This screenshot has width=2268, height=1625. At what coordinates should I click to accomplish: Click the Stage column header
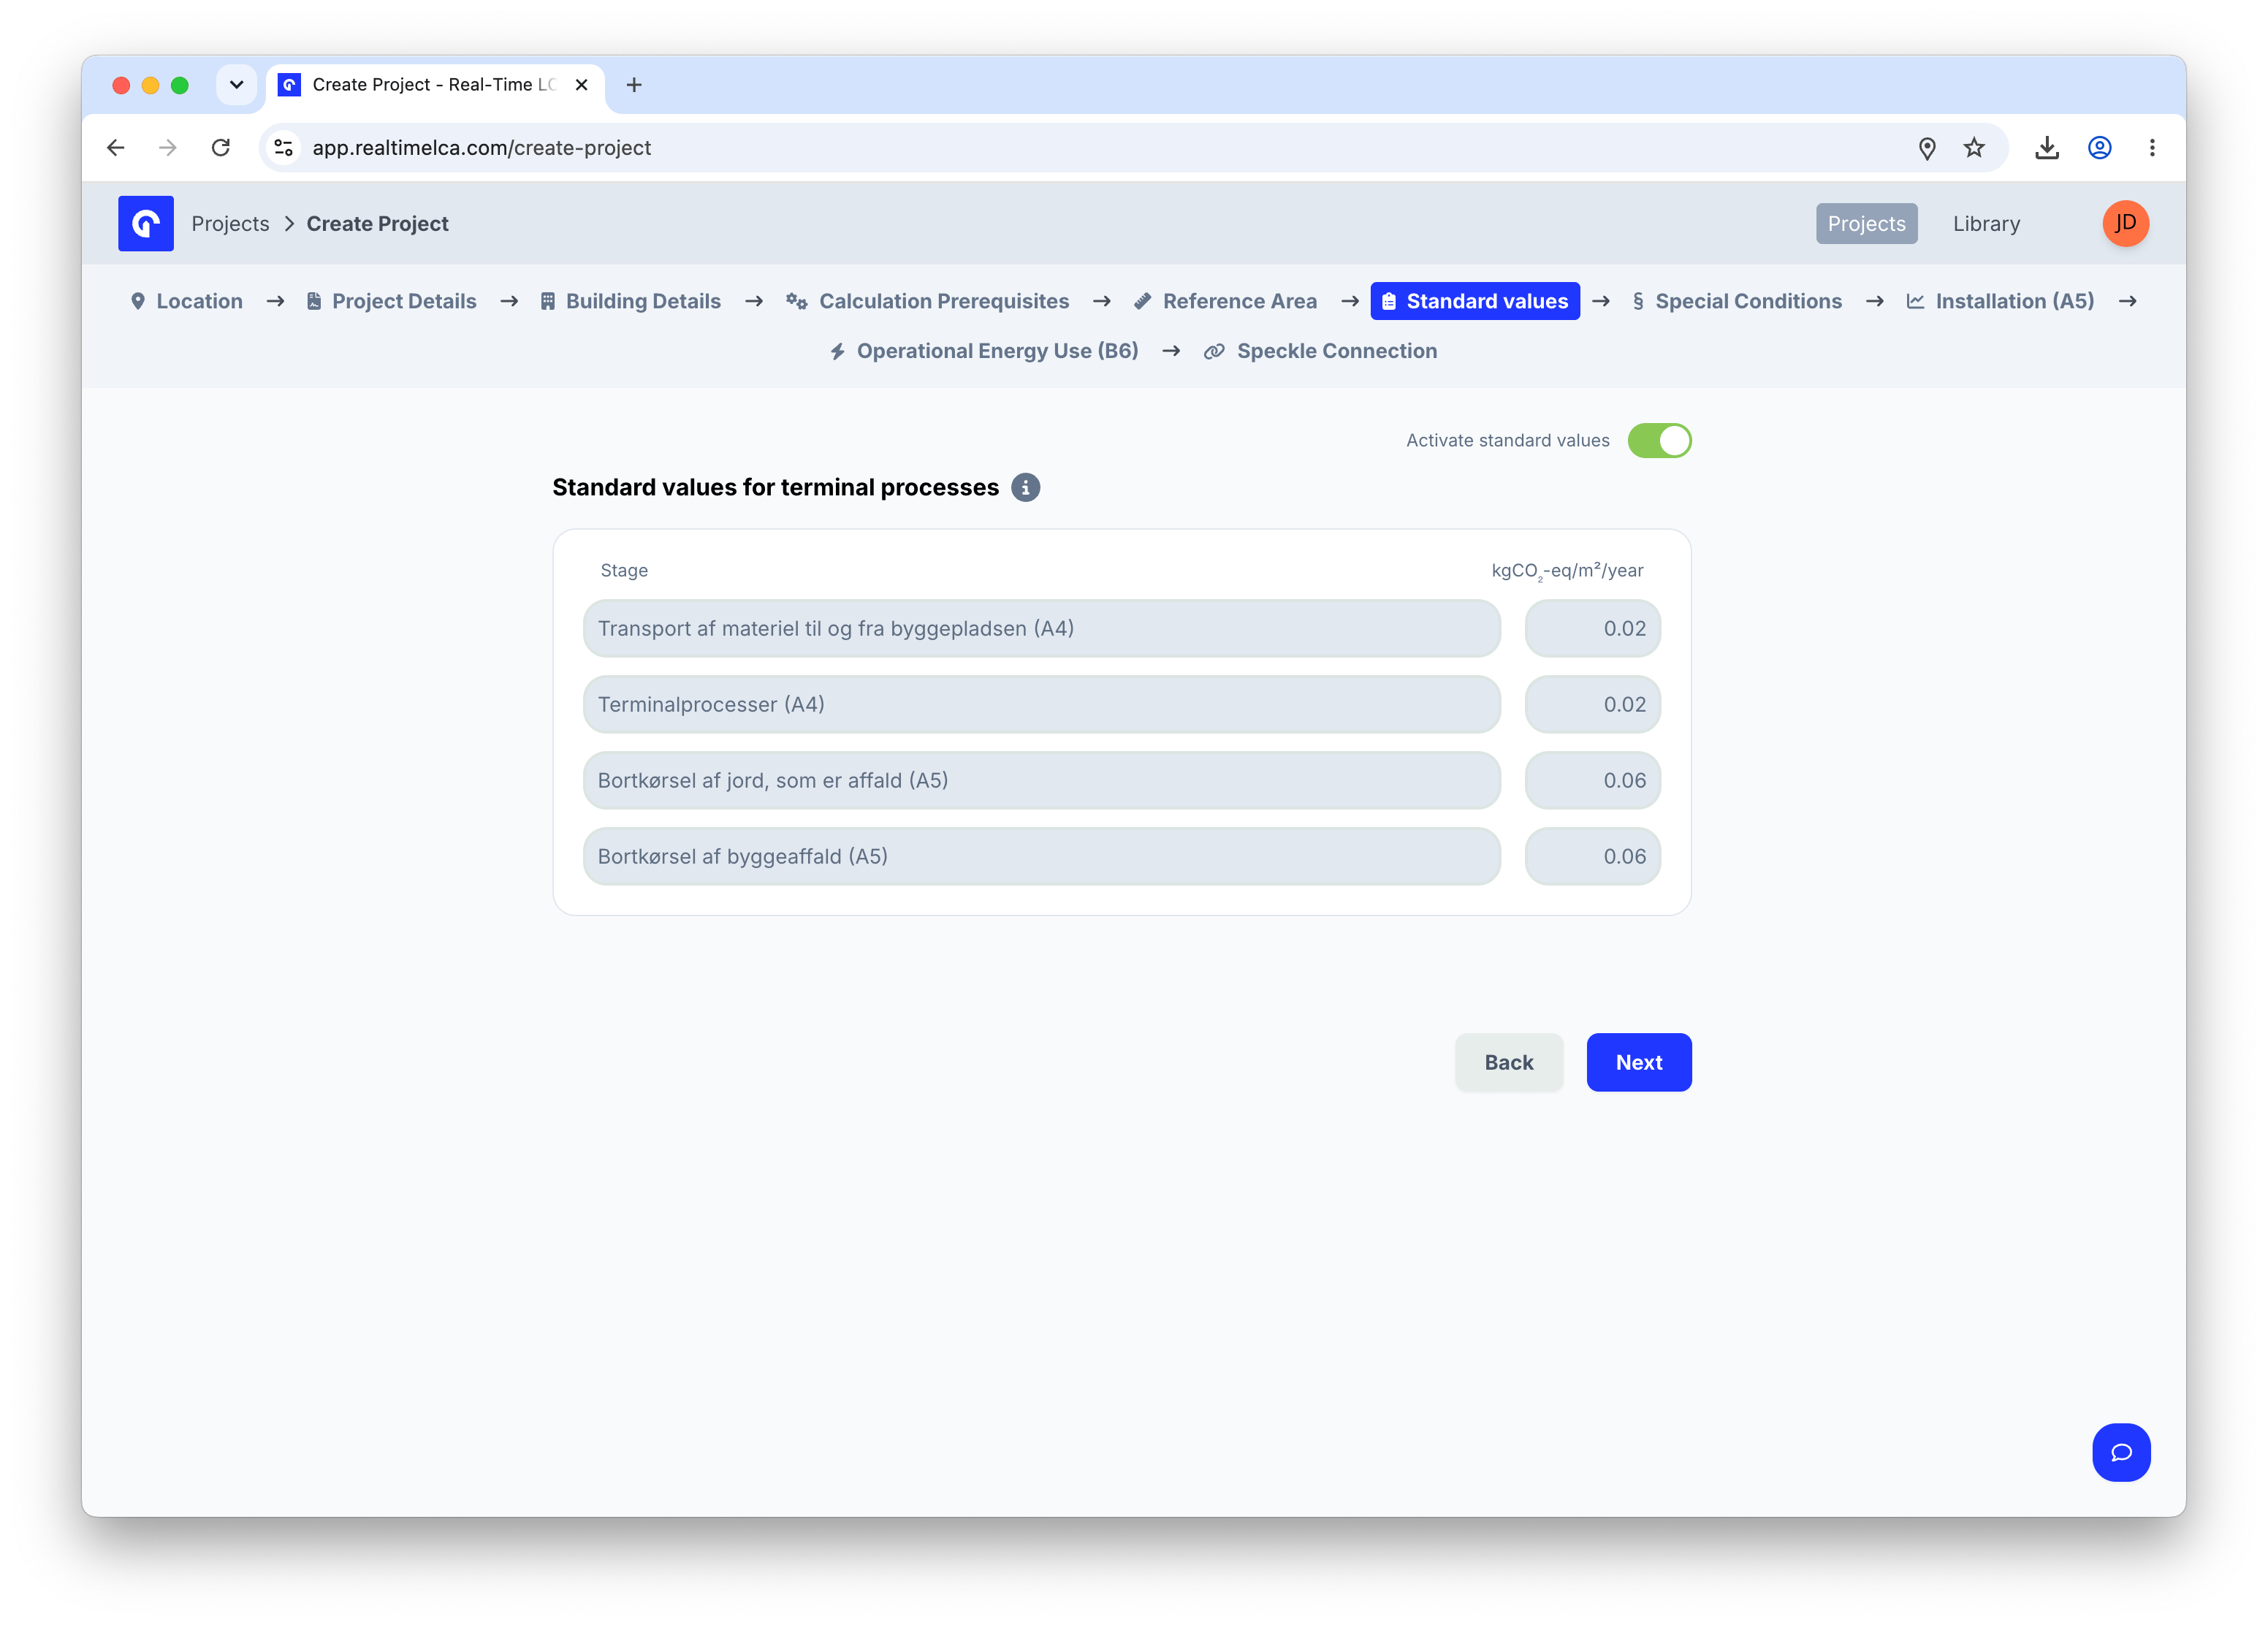tap(624, 570)
